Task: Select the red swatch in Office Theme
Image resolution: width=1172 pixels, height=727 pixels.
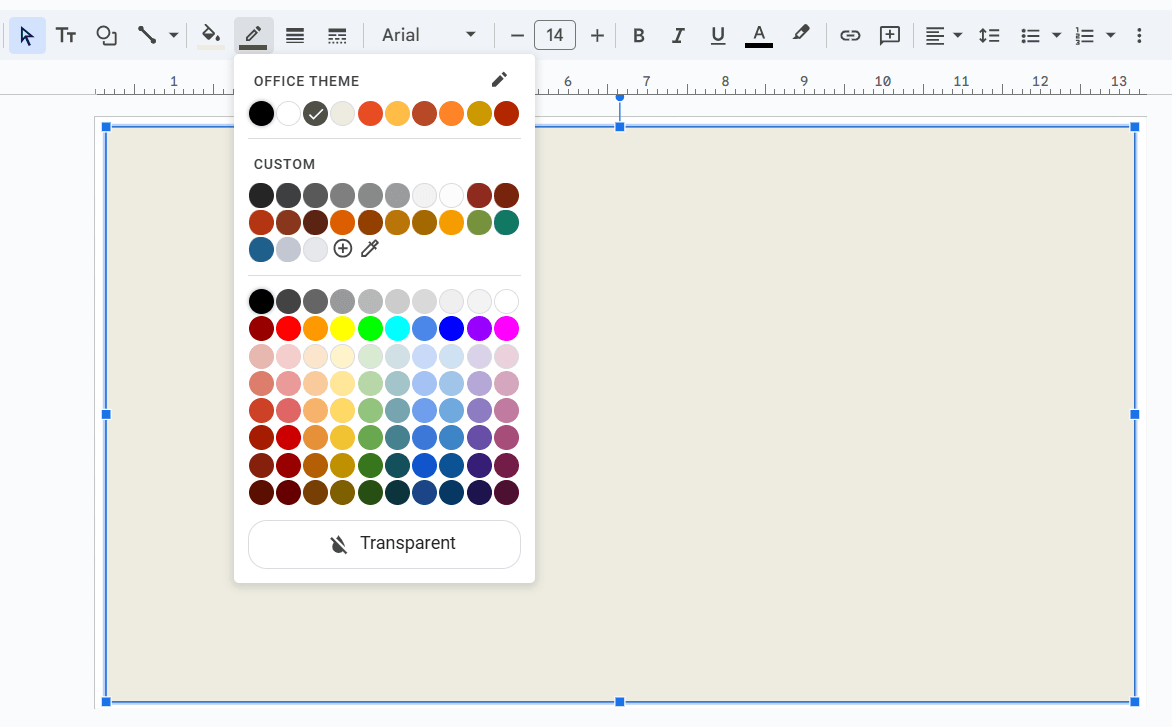Action: (x=370, y=113)
